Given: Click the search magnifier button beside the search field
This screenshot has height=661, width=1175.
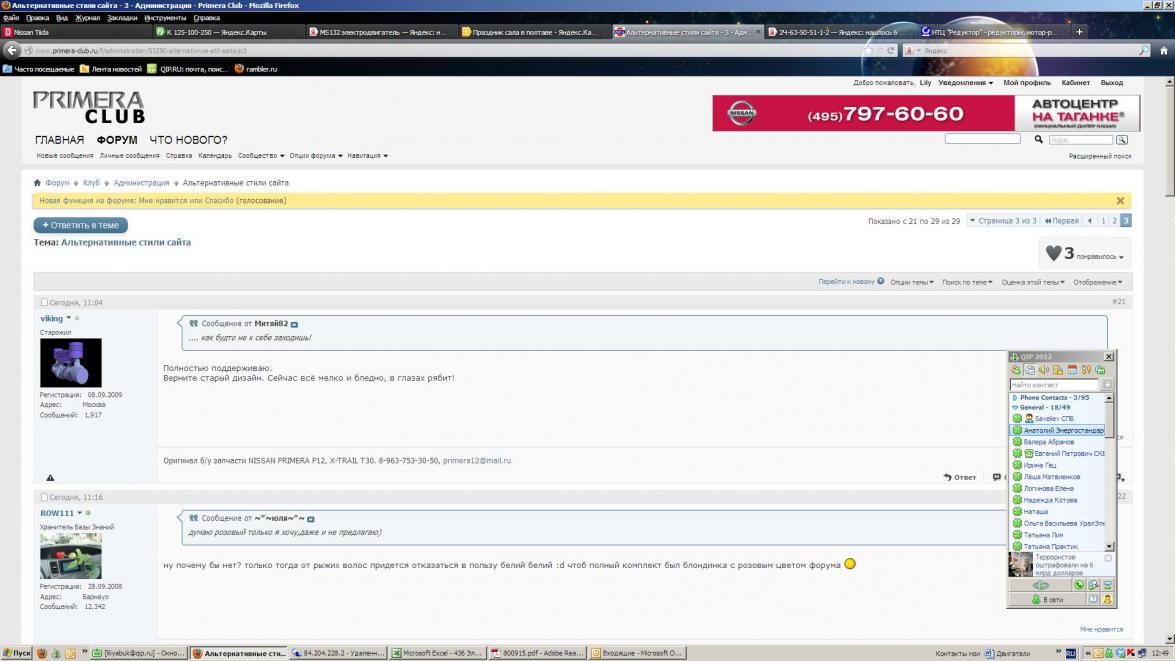Looking at the screenshot, I should (1121, 140).
